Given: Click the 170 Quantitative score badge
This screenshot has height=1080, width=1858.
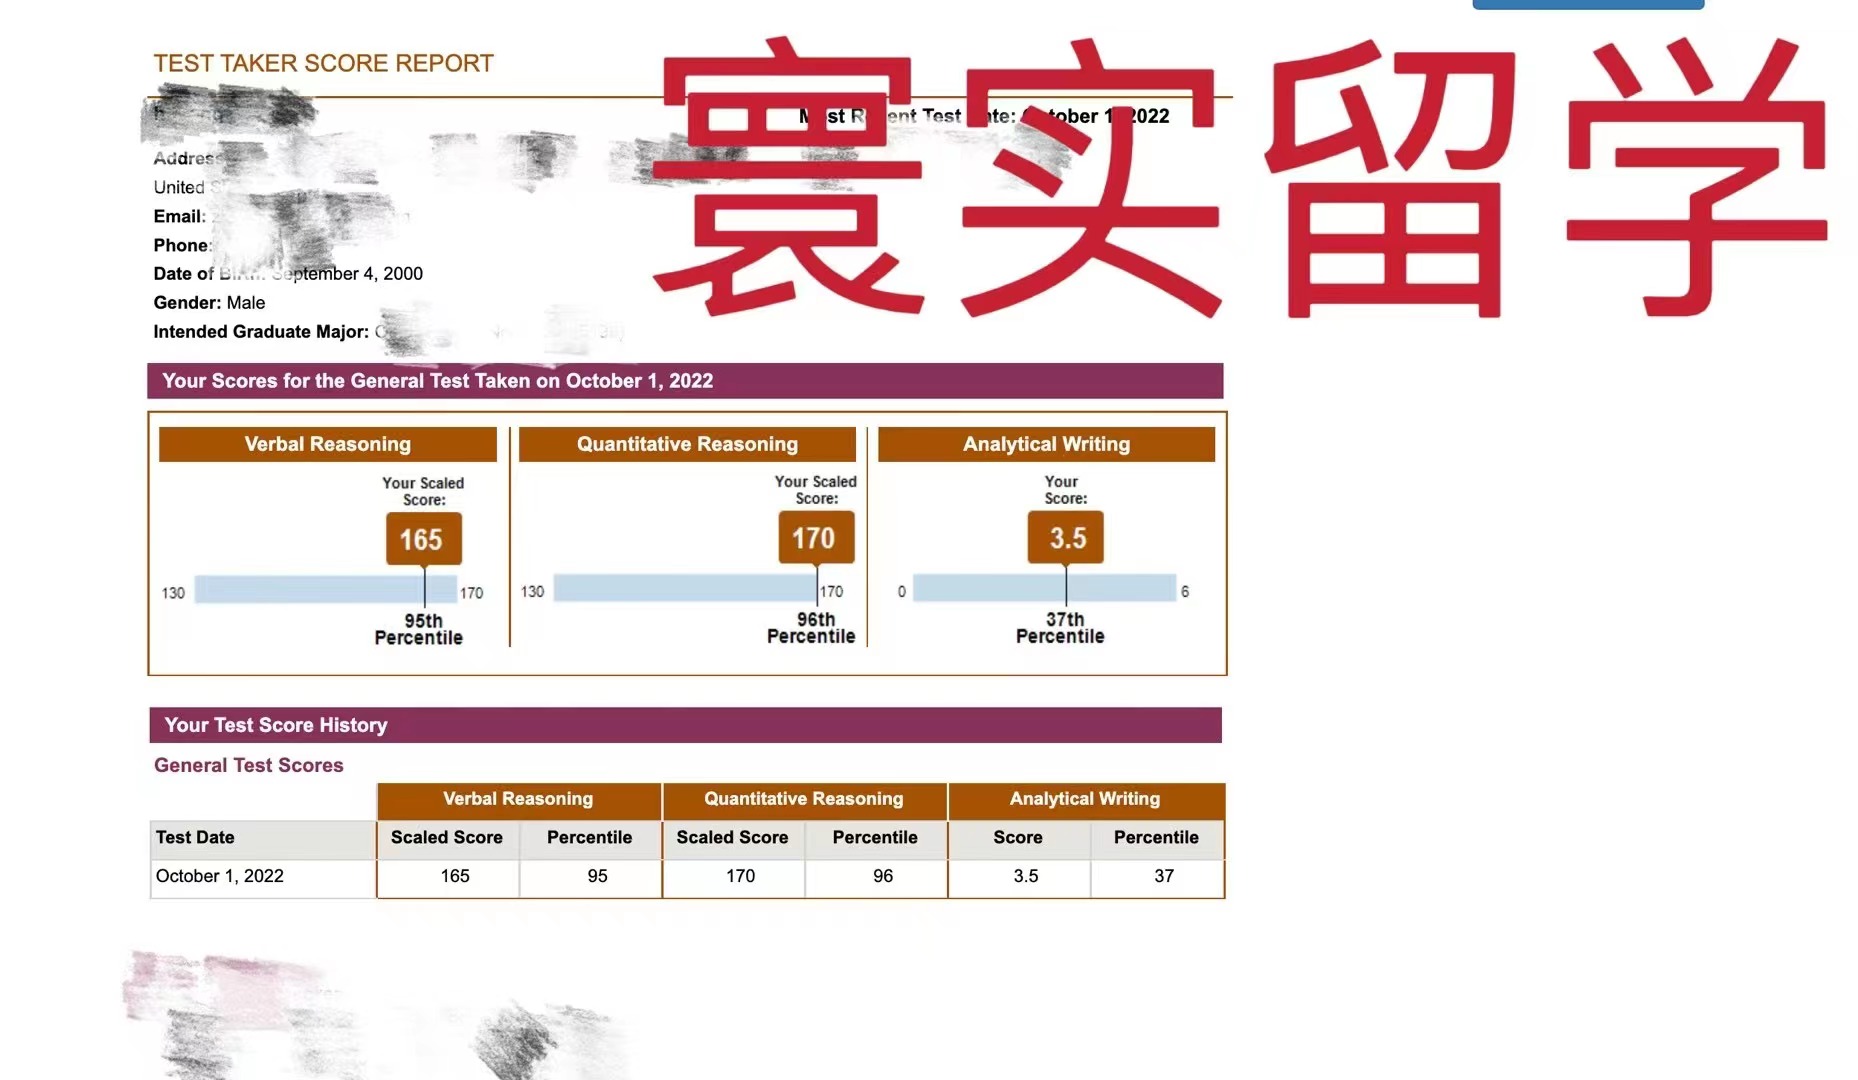Looking at the screenshot, I should tap(816, 538).
